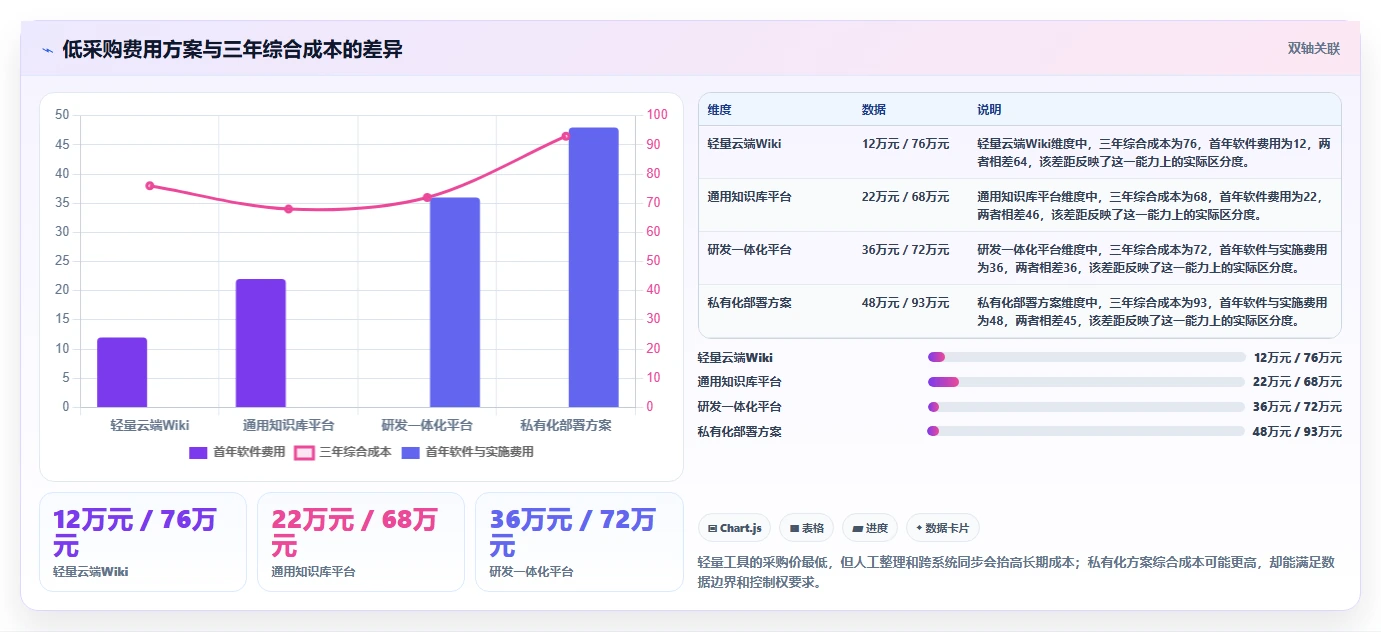Click the 私有化部署方案 progress bar
The height and width of the screenshot is (632, 1381).
[x=1086, y=431]
